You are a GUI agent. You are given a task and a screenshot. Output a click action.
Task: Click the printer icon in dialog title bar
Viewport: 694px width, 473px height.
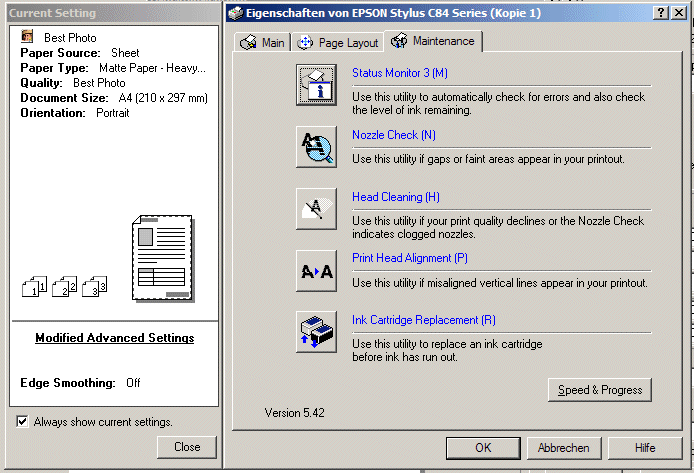tap(236, 13)
